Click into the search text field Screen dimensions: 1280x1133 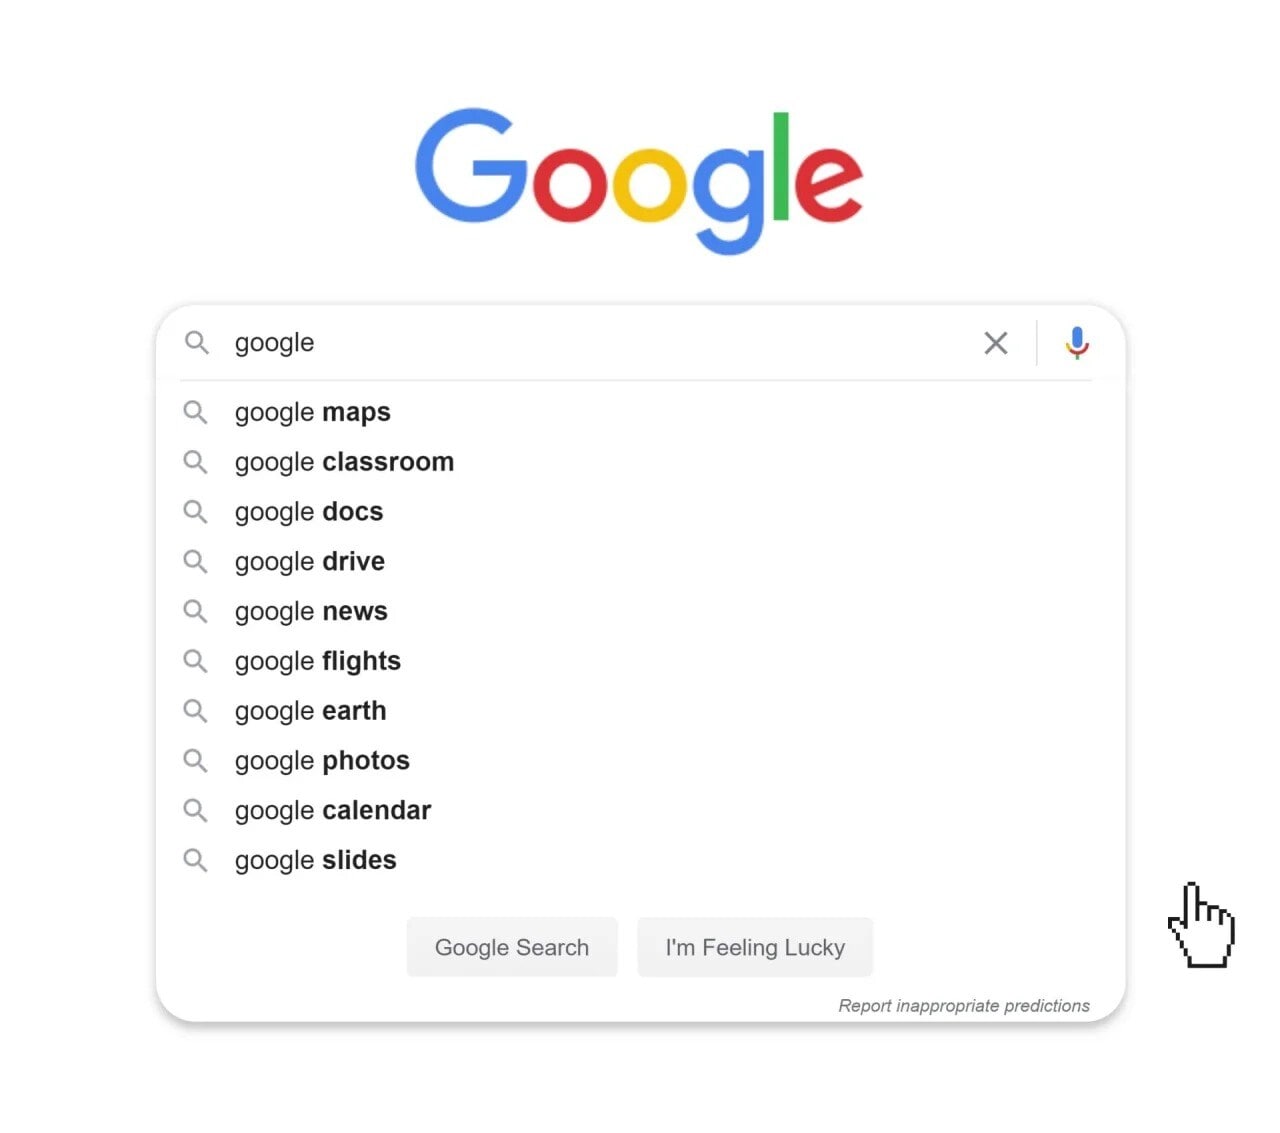pos(600,343)
